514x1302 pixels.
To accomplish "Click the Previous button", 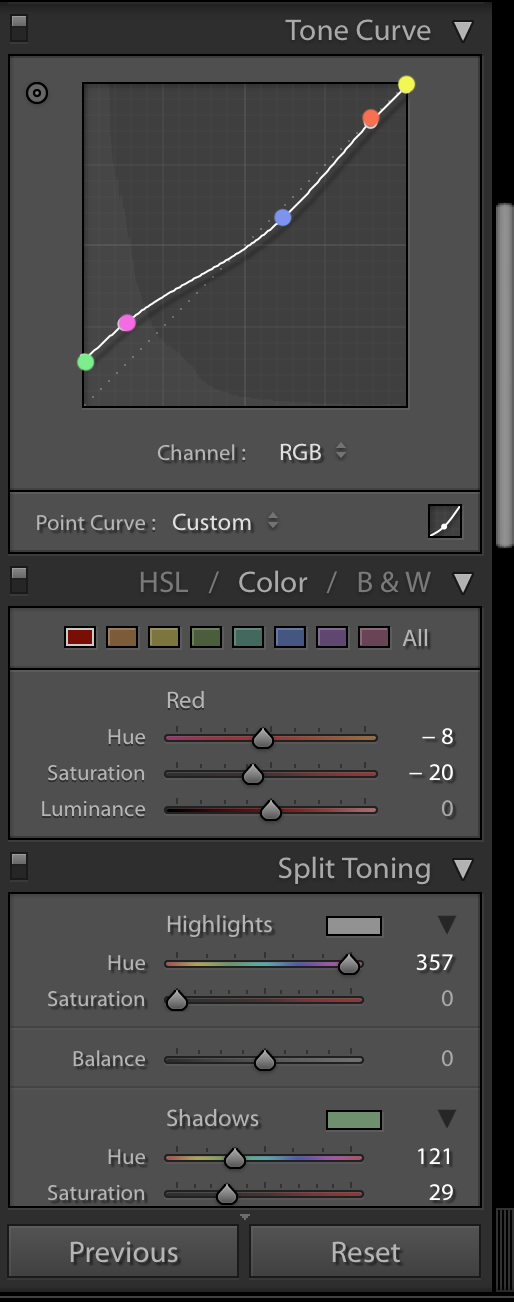I will tap(123, 1252).
